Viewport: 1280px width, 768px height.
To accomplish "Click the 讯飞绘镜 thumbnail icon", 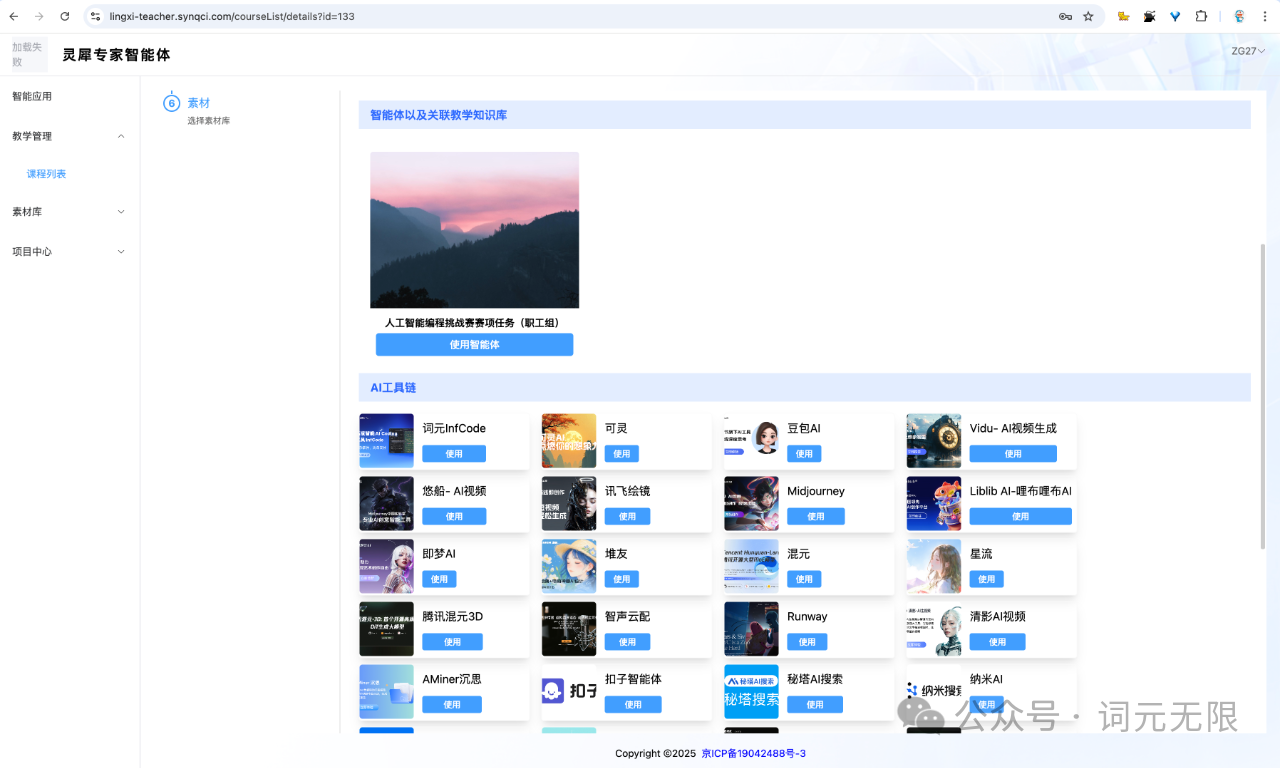I will (569, 503).
